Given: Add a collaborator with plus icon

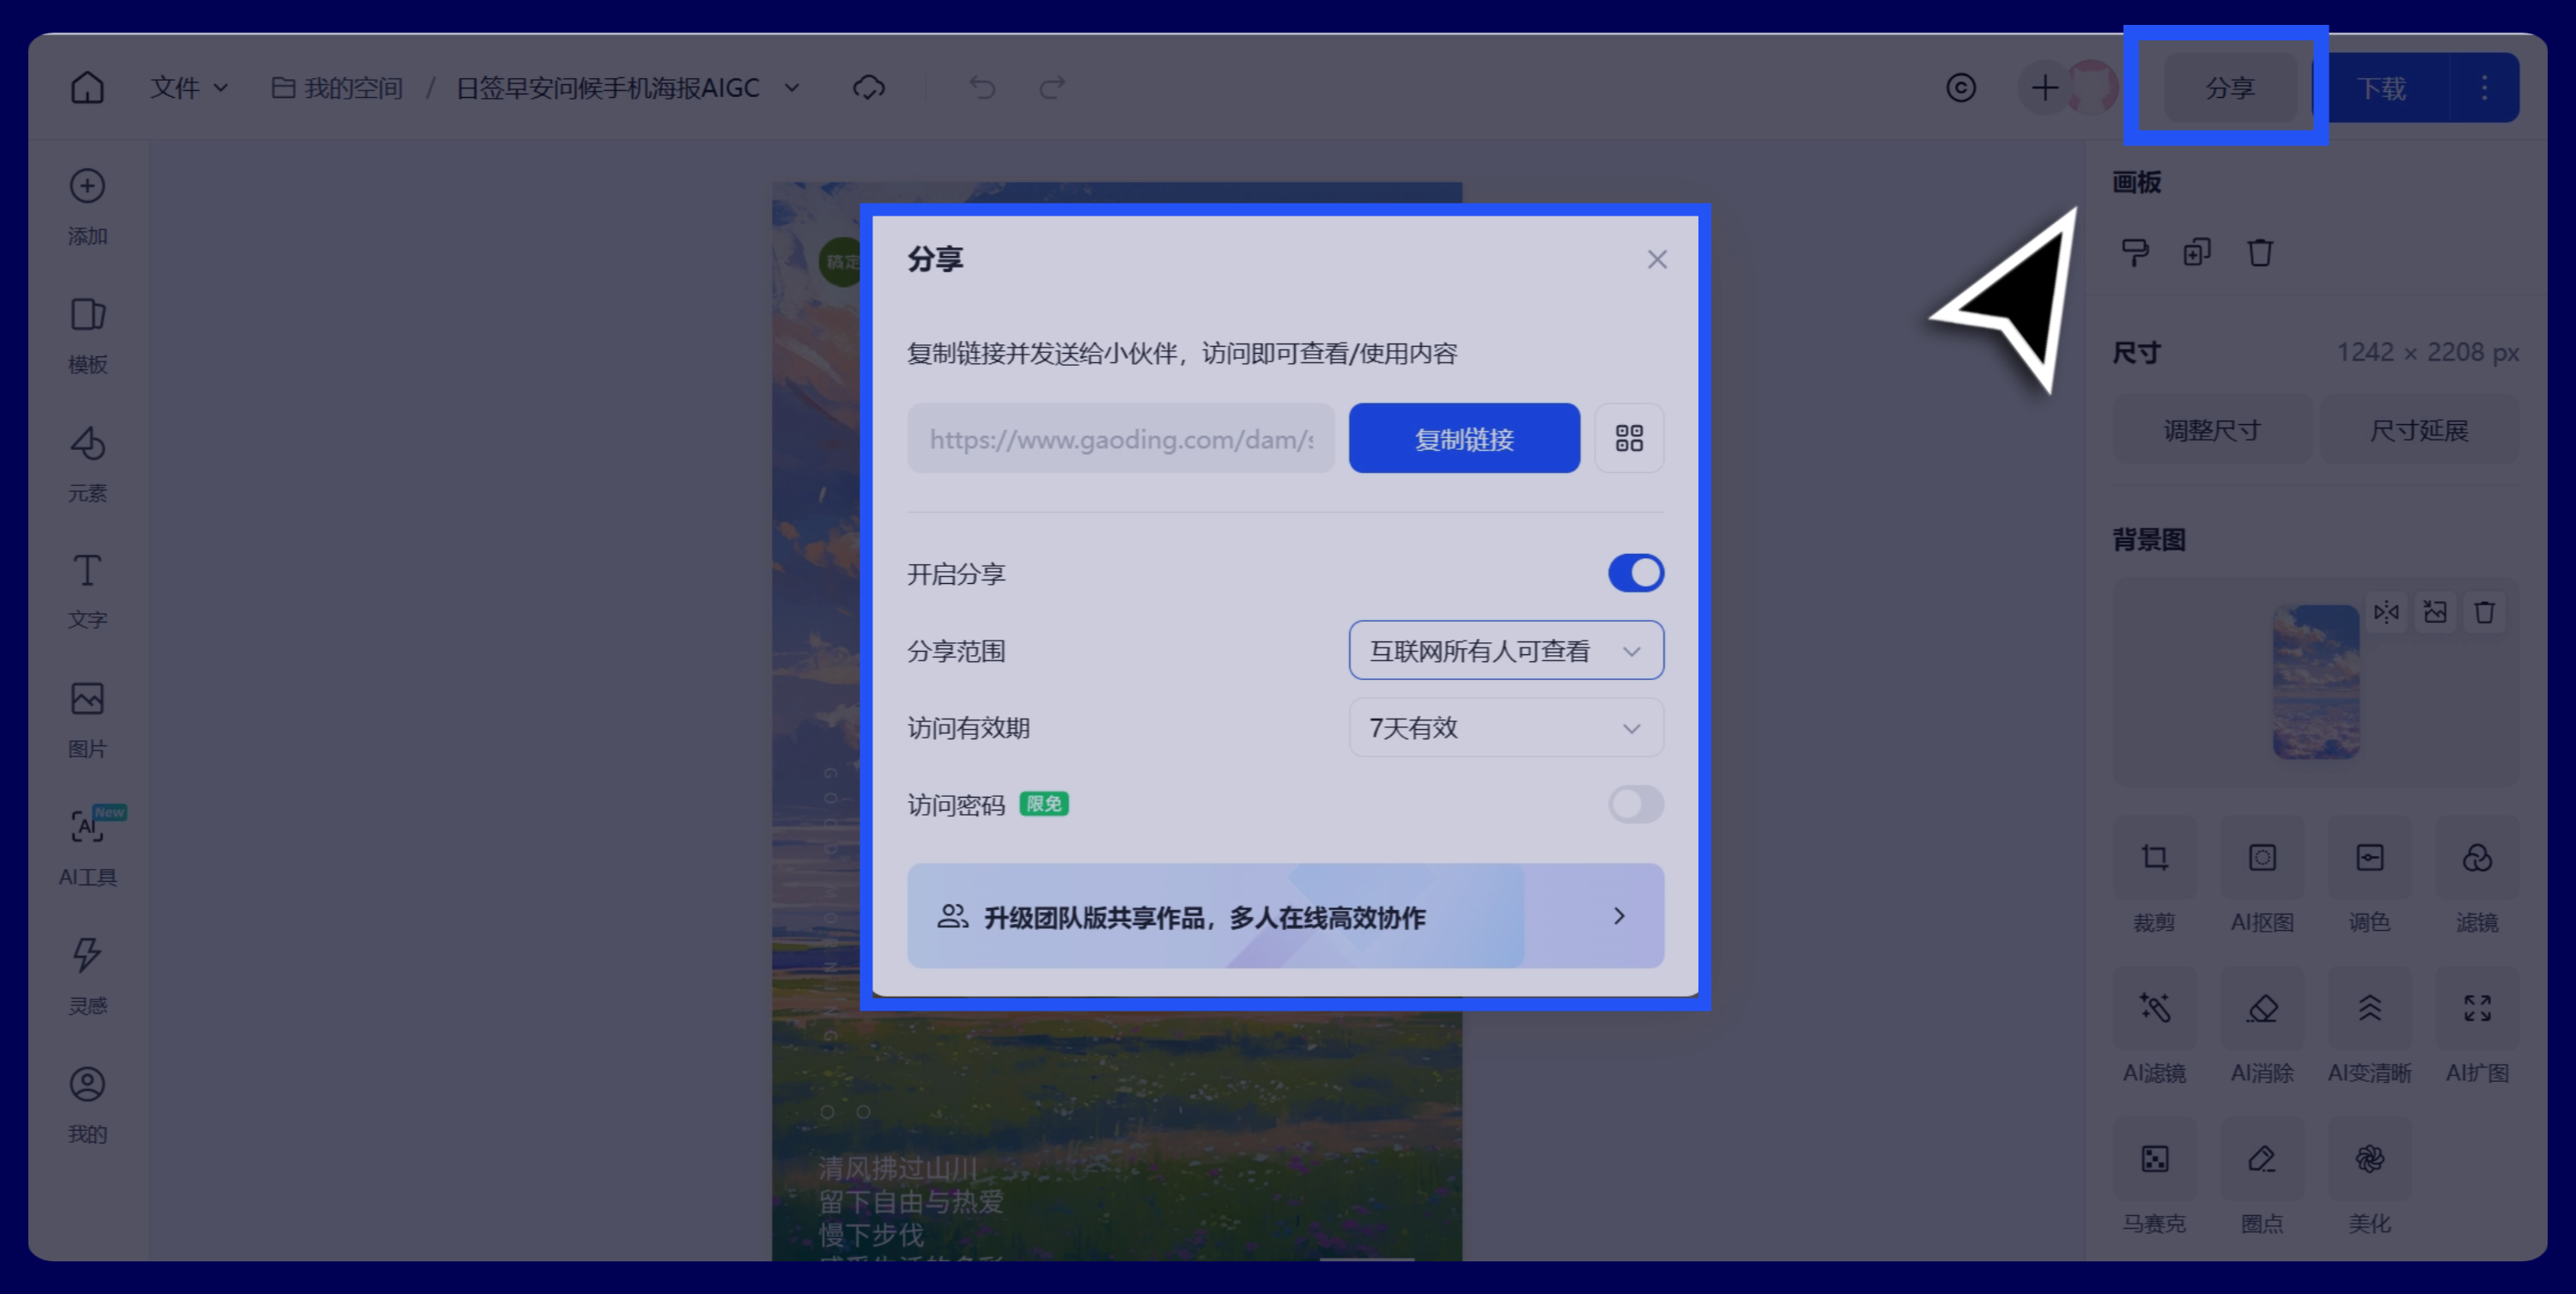Looking at the screenshot, I should pyautogui.click(x=2044, y=88).
